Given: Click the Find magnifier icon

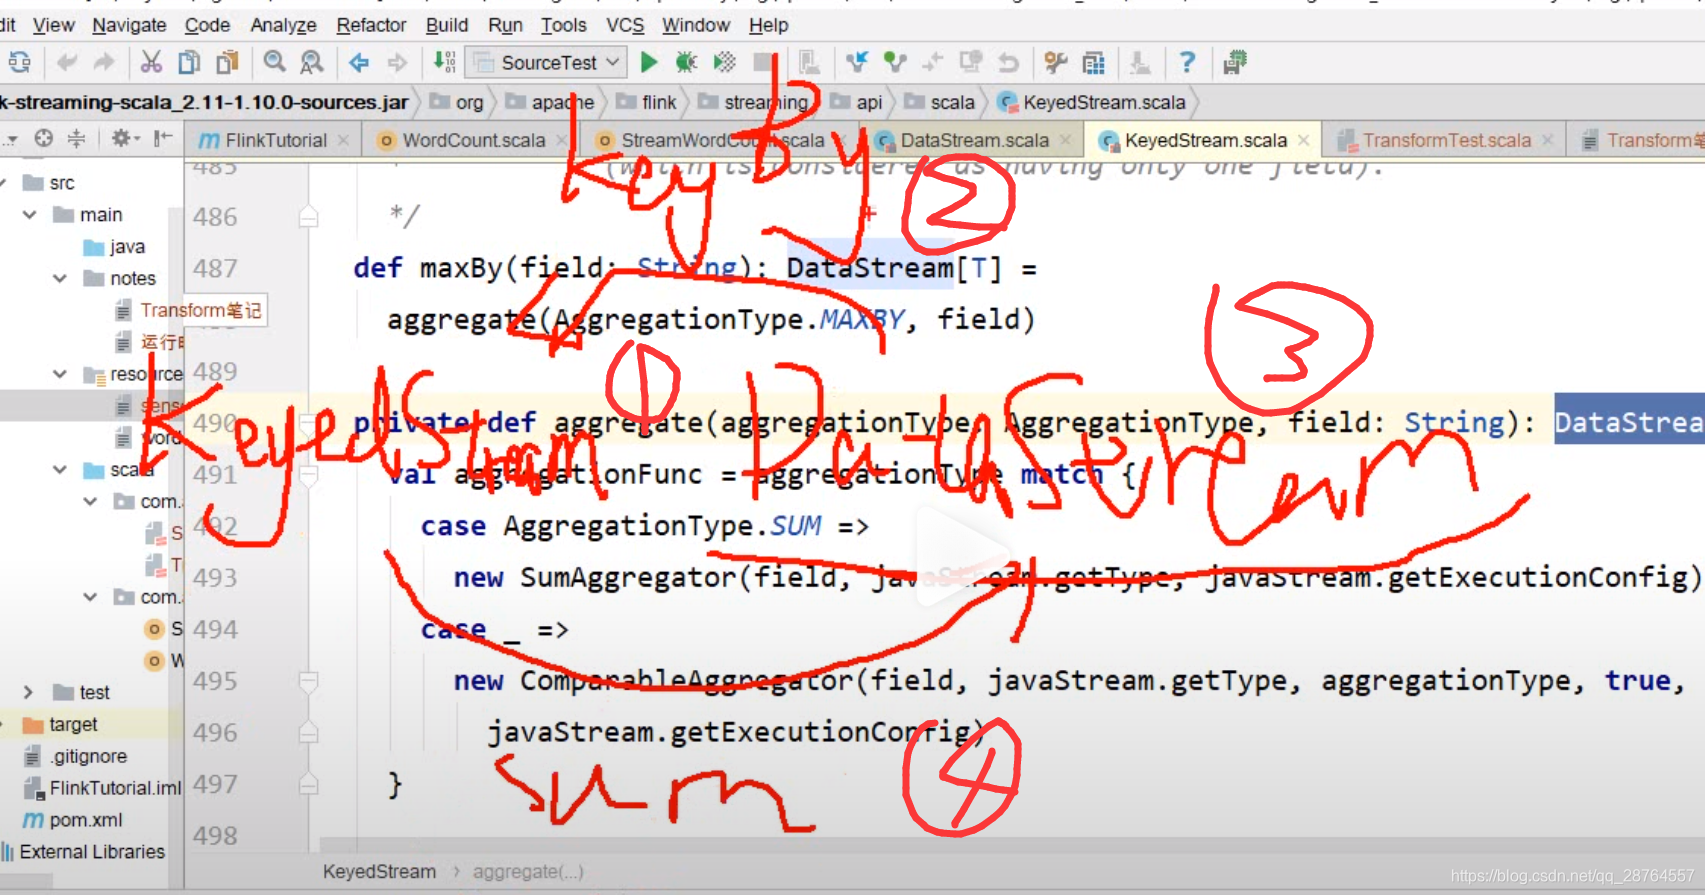Looking at the screenshot, I should [x=274, y=63].
